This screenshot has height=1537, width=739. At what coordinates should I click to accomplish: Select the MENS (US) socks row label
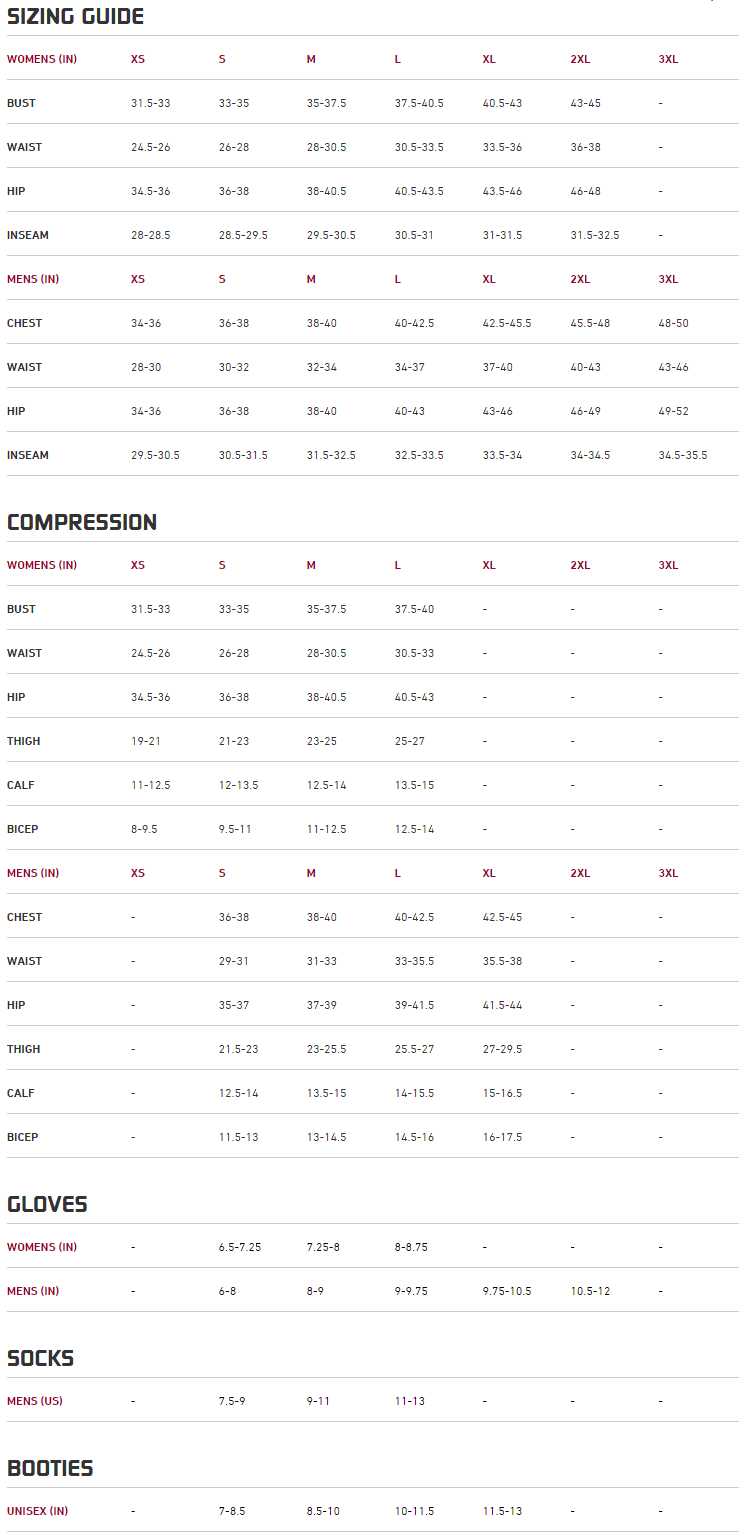click(x=34, y=1402)
